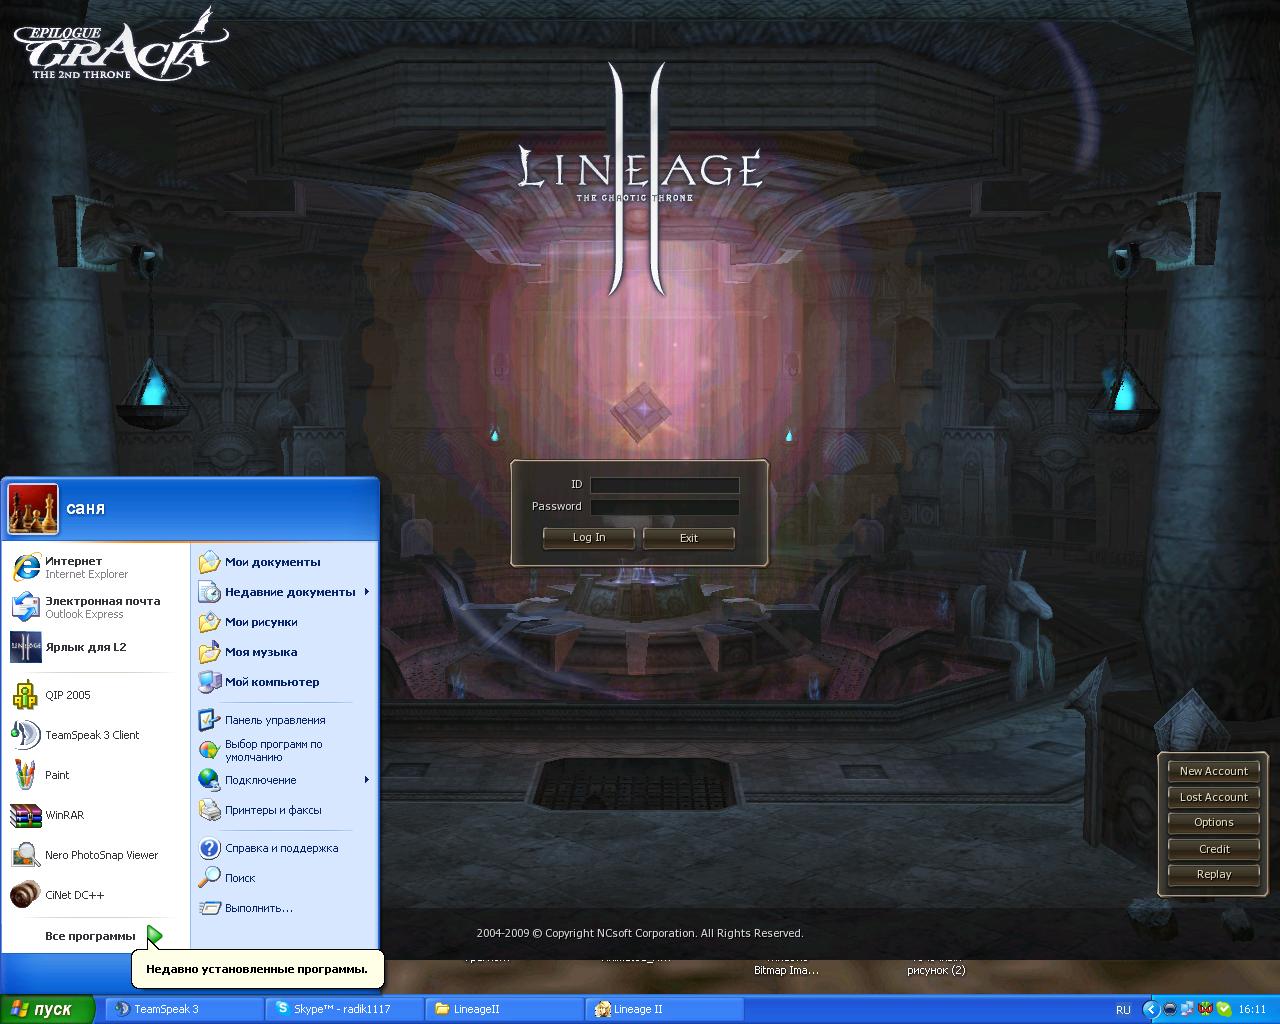This screenshot has height=1024, width=1280.
Task: Click the red-green owl-face tray icon
Action: pyautogui.click(x=1205, y=1010)
